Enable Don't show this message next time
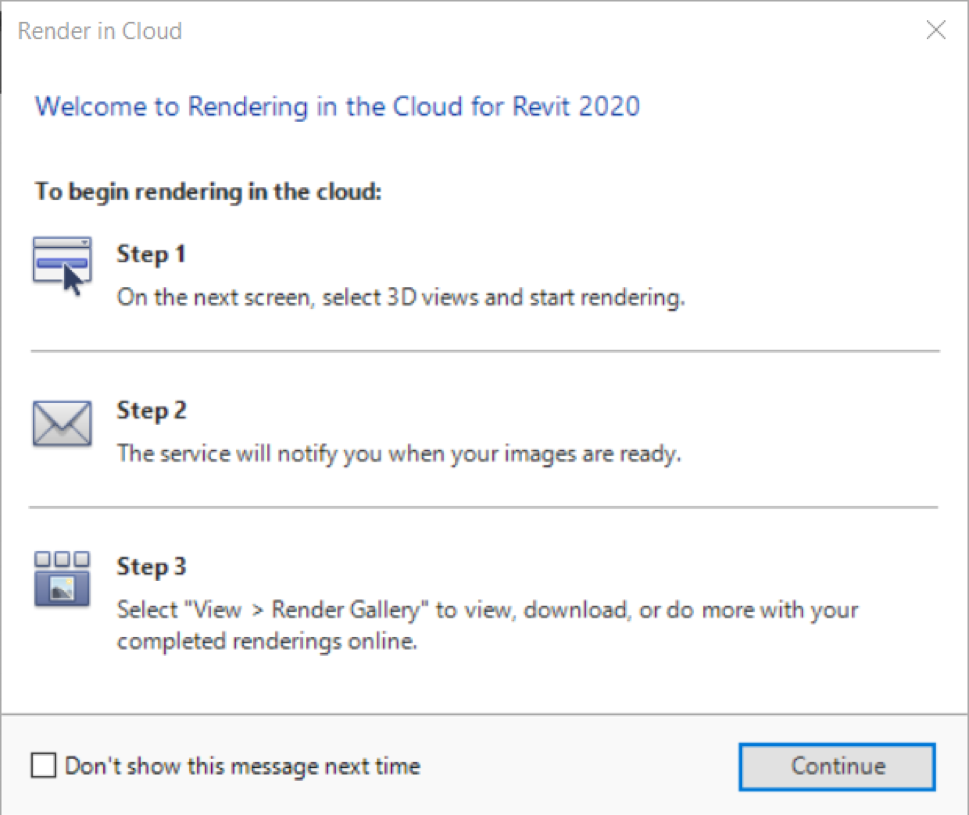Screen dimensions: 969x815 point(44,766)
